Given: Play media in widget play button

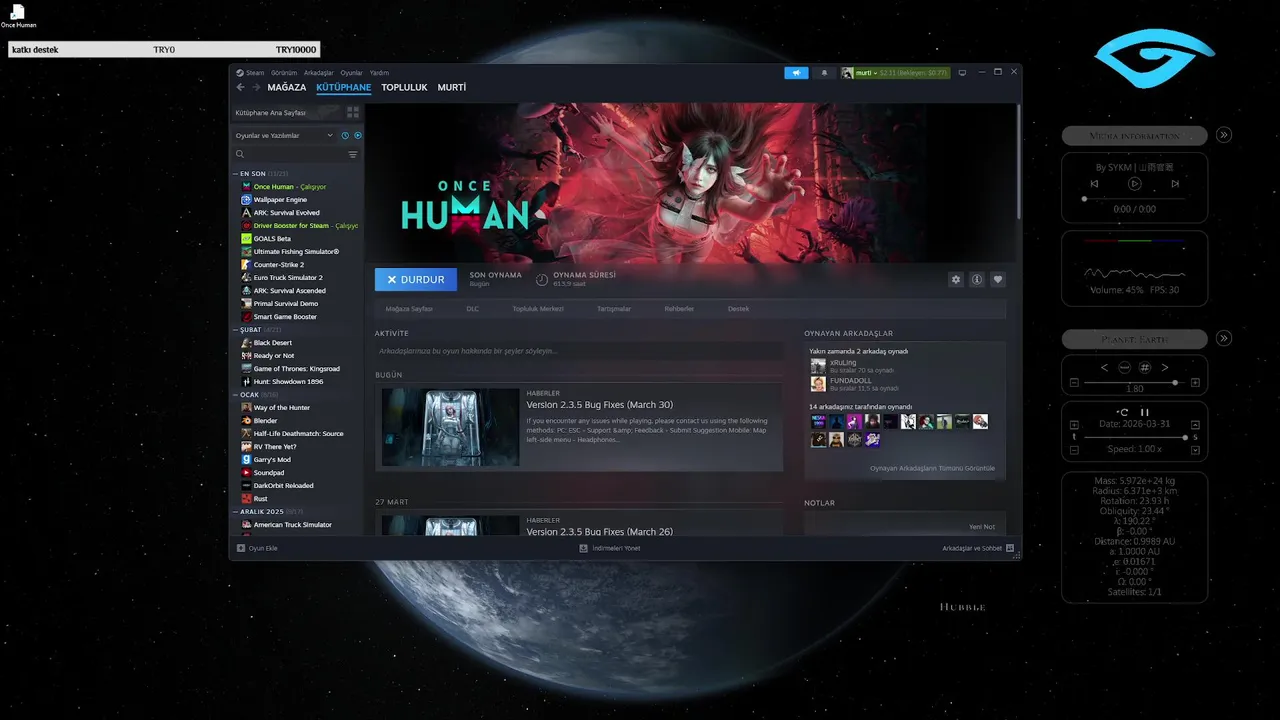Looking at the screenshot, I should point(1134,184).
